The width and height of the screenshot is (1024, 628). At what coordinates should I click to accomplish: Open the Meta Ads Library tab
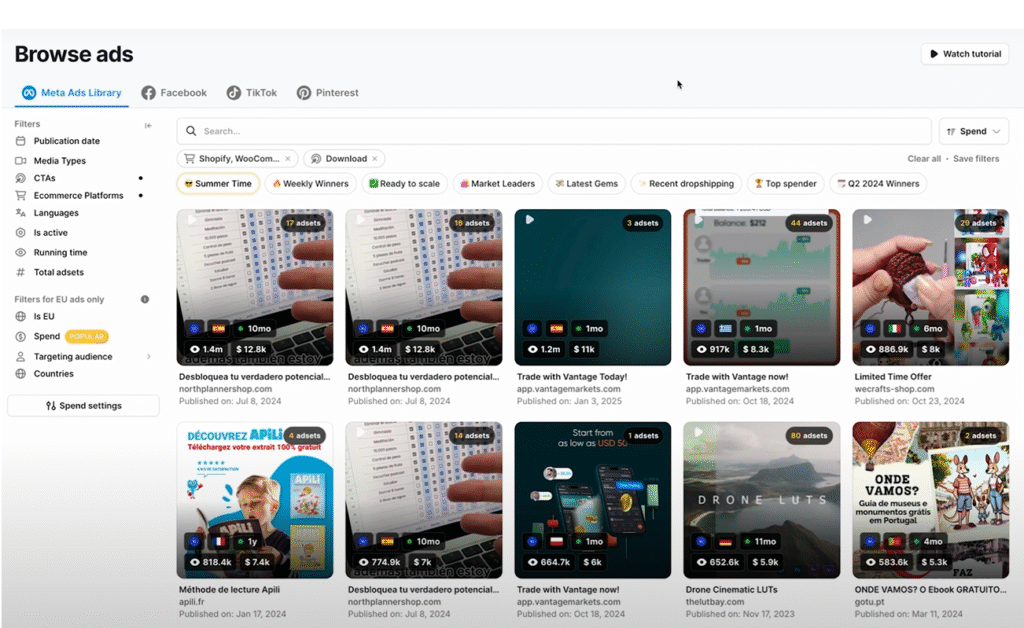[x=72, y=93]
